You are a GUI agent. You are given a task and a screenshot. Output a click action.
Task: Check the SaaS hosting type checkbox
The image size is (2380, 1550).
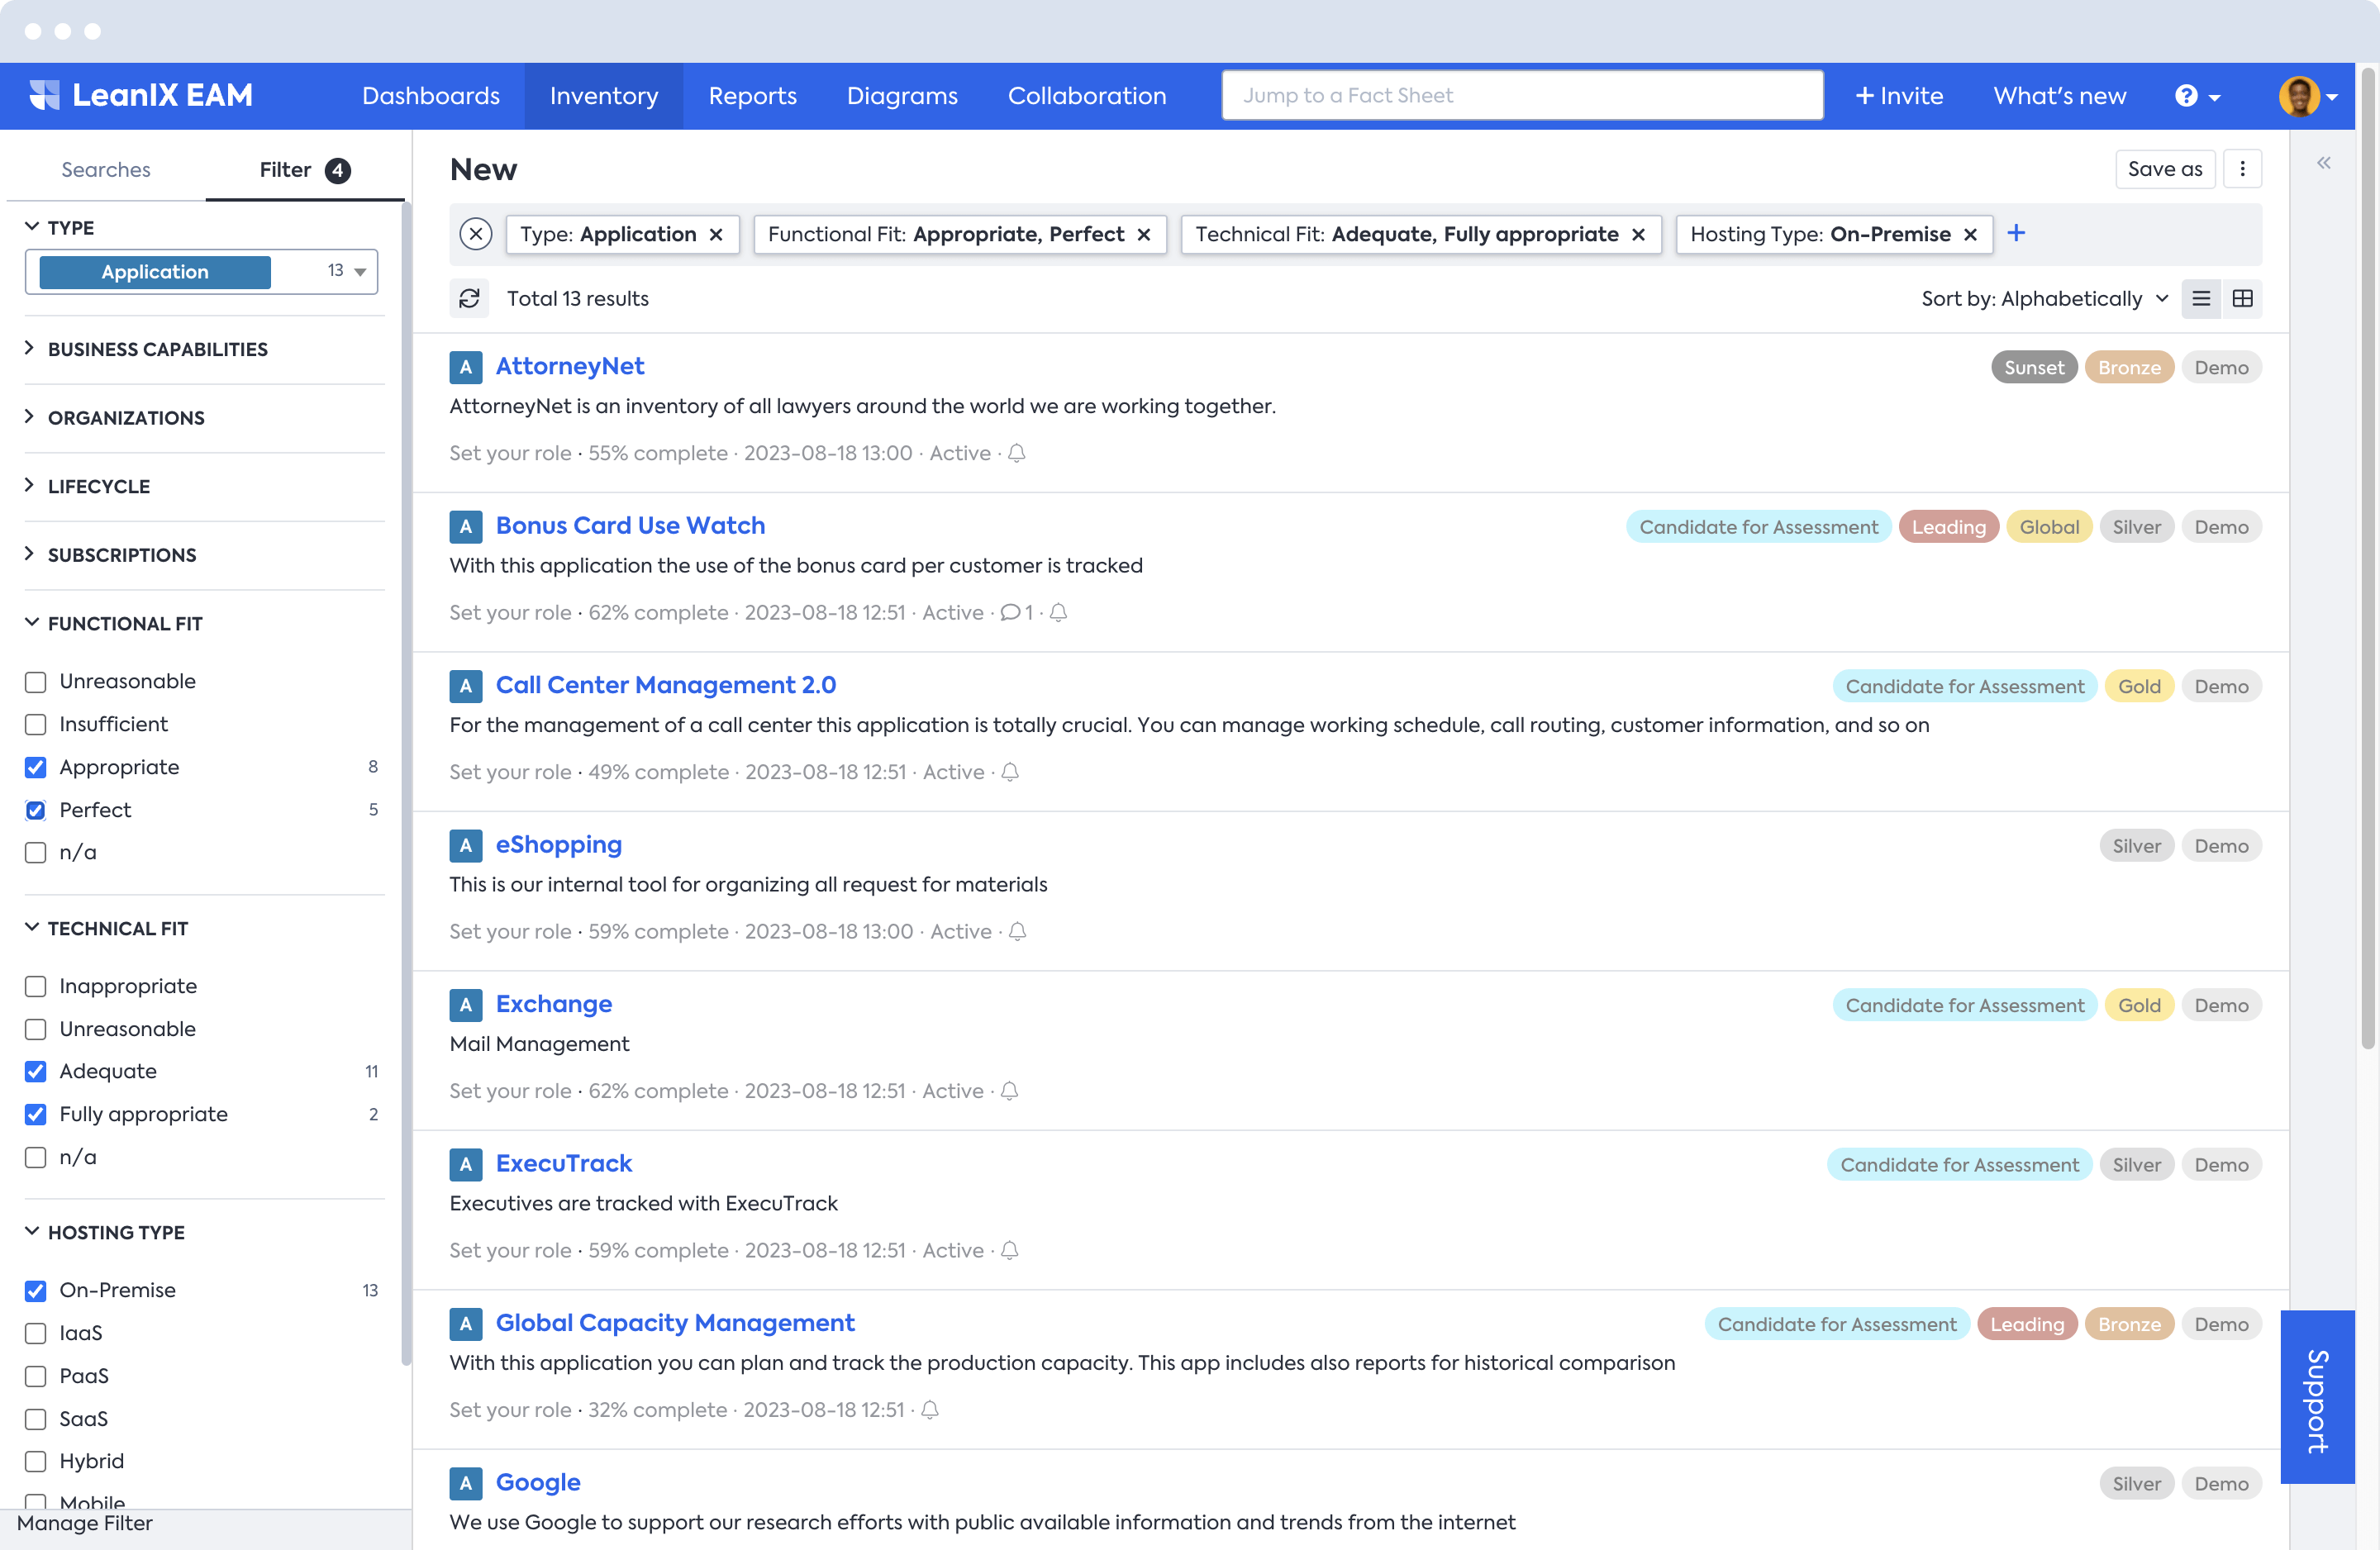pyautogui.click(x=36, y=1418)
